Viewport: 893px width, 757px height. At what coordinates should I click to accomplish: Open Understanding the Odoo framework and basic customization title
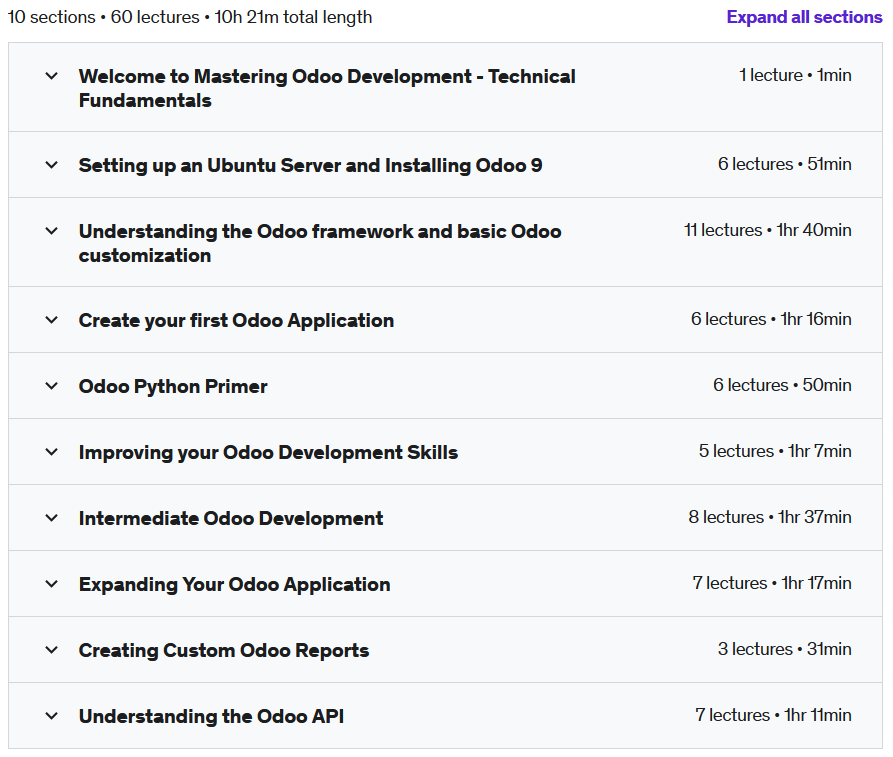[x=320, y=243]
